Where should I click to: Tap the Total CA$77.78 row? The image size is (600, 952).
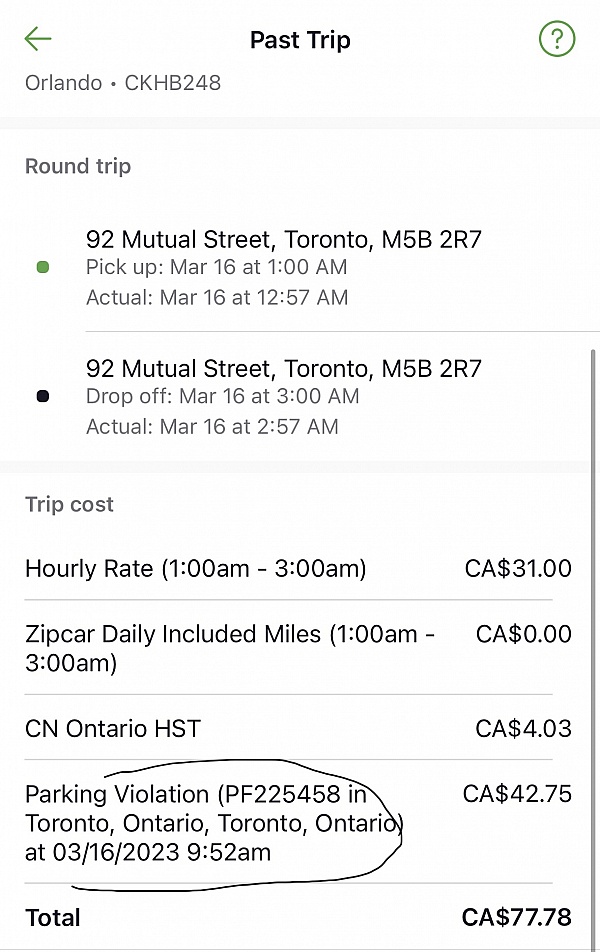(298, 917)
